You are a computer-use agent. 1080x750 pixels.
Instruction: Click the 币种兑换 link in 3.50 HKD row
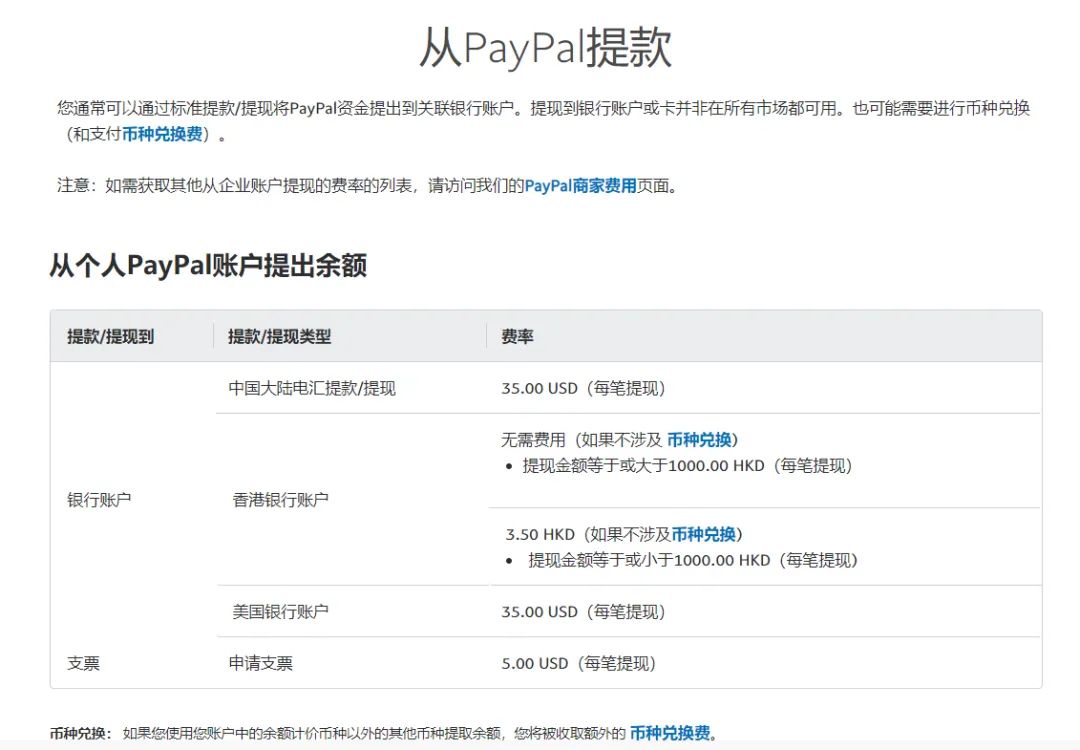point(706,534)
